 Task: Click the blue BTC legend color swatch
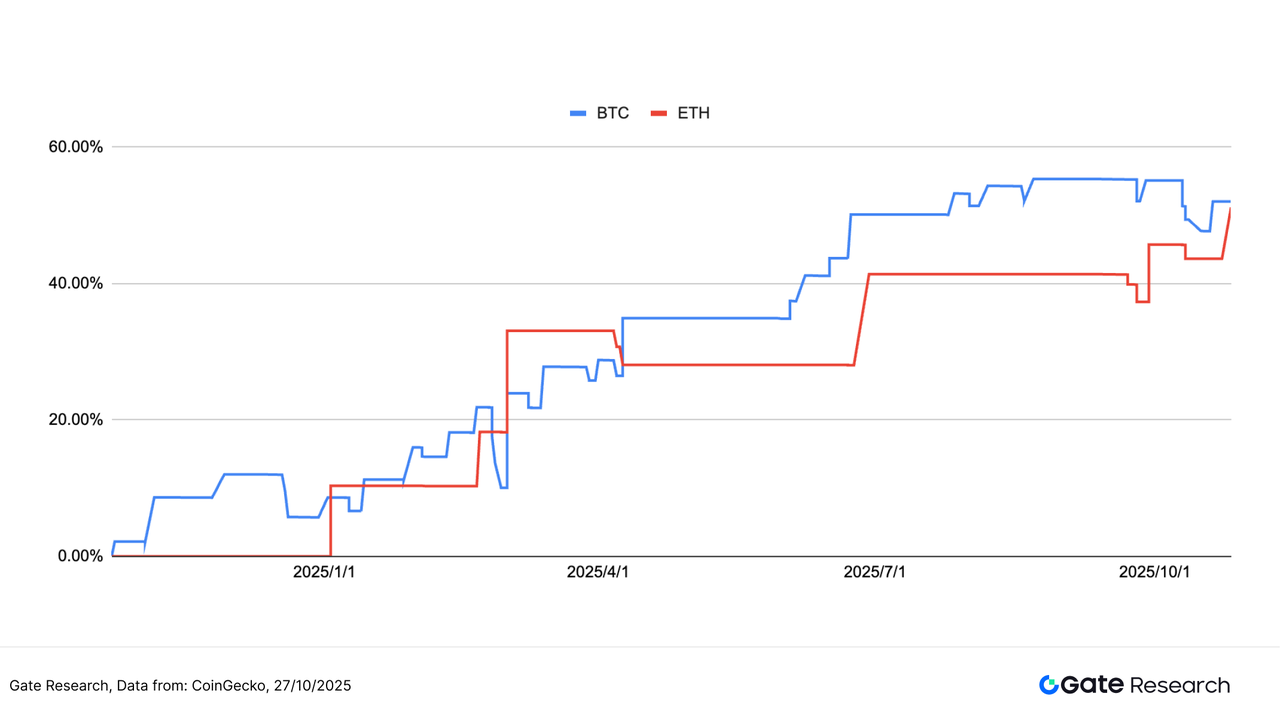577,114
